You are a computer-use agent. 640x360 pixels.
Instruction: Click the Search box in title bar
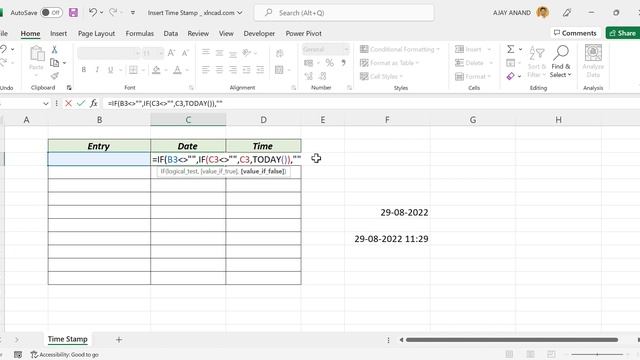(x=344, y=13)
